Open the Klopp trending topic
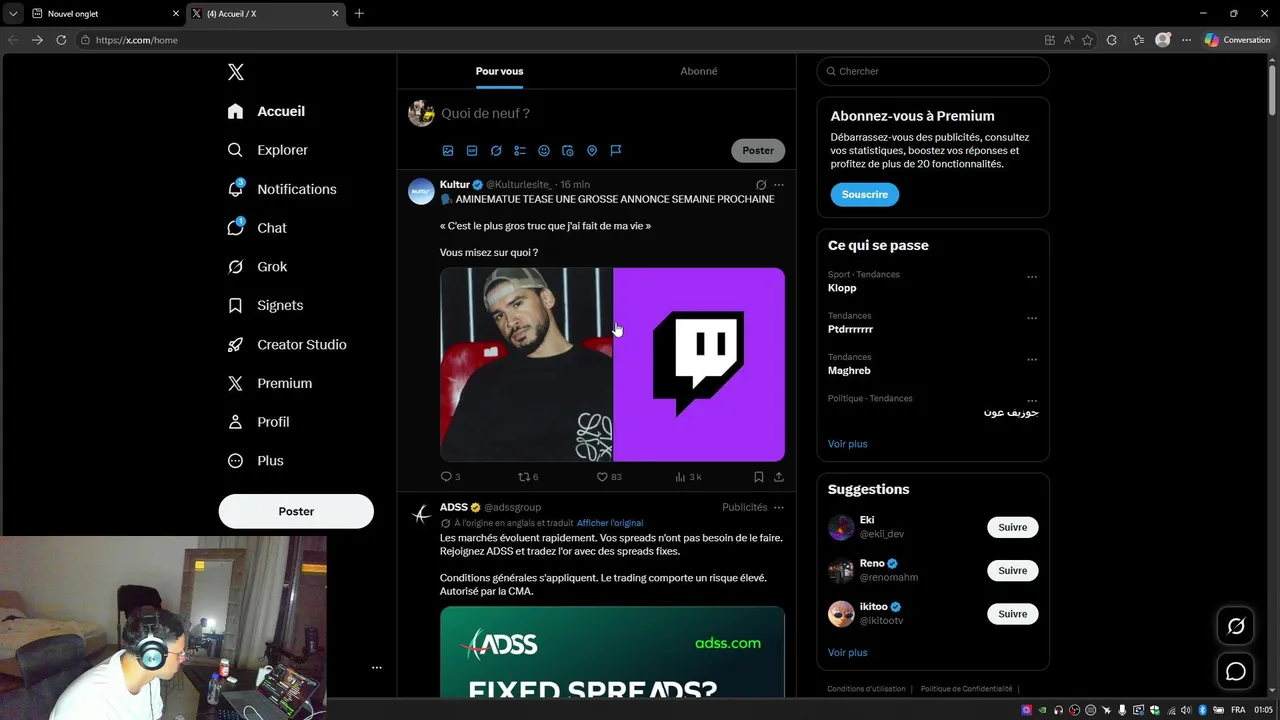The width and height of the screenshot is (1280, 720). pyautogui.click(x=842, y=288)
